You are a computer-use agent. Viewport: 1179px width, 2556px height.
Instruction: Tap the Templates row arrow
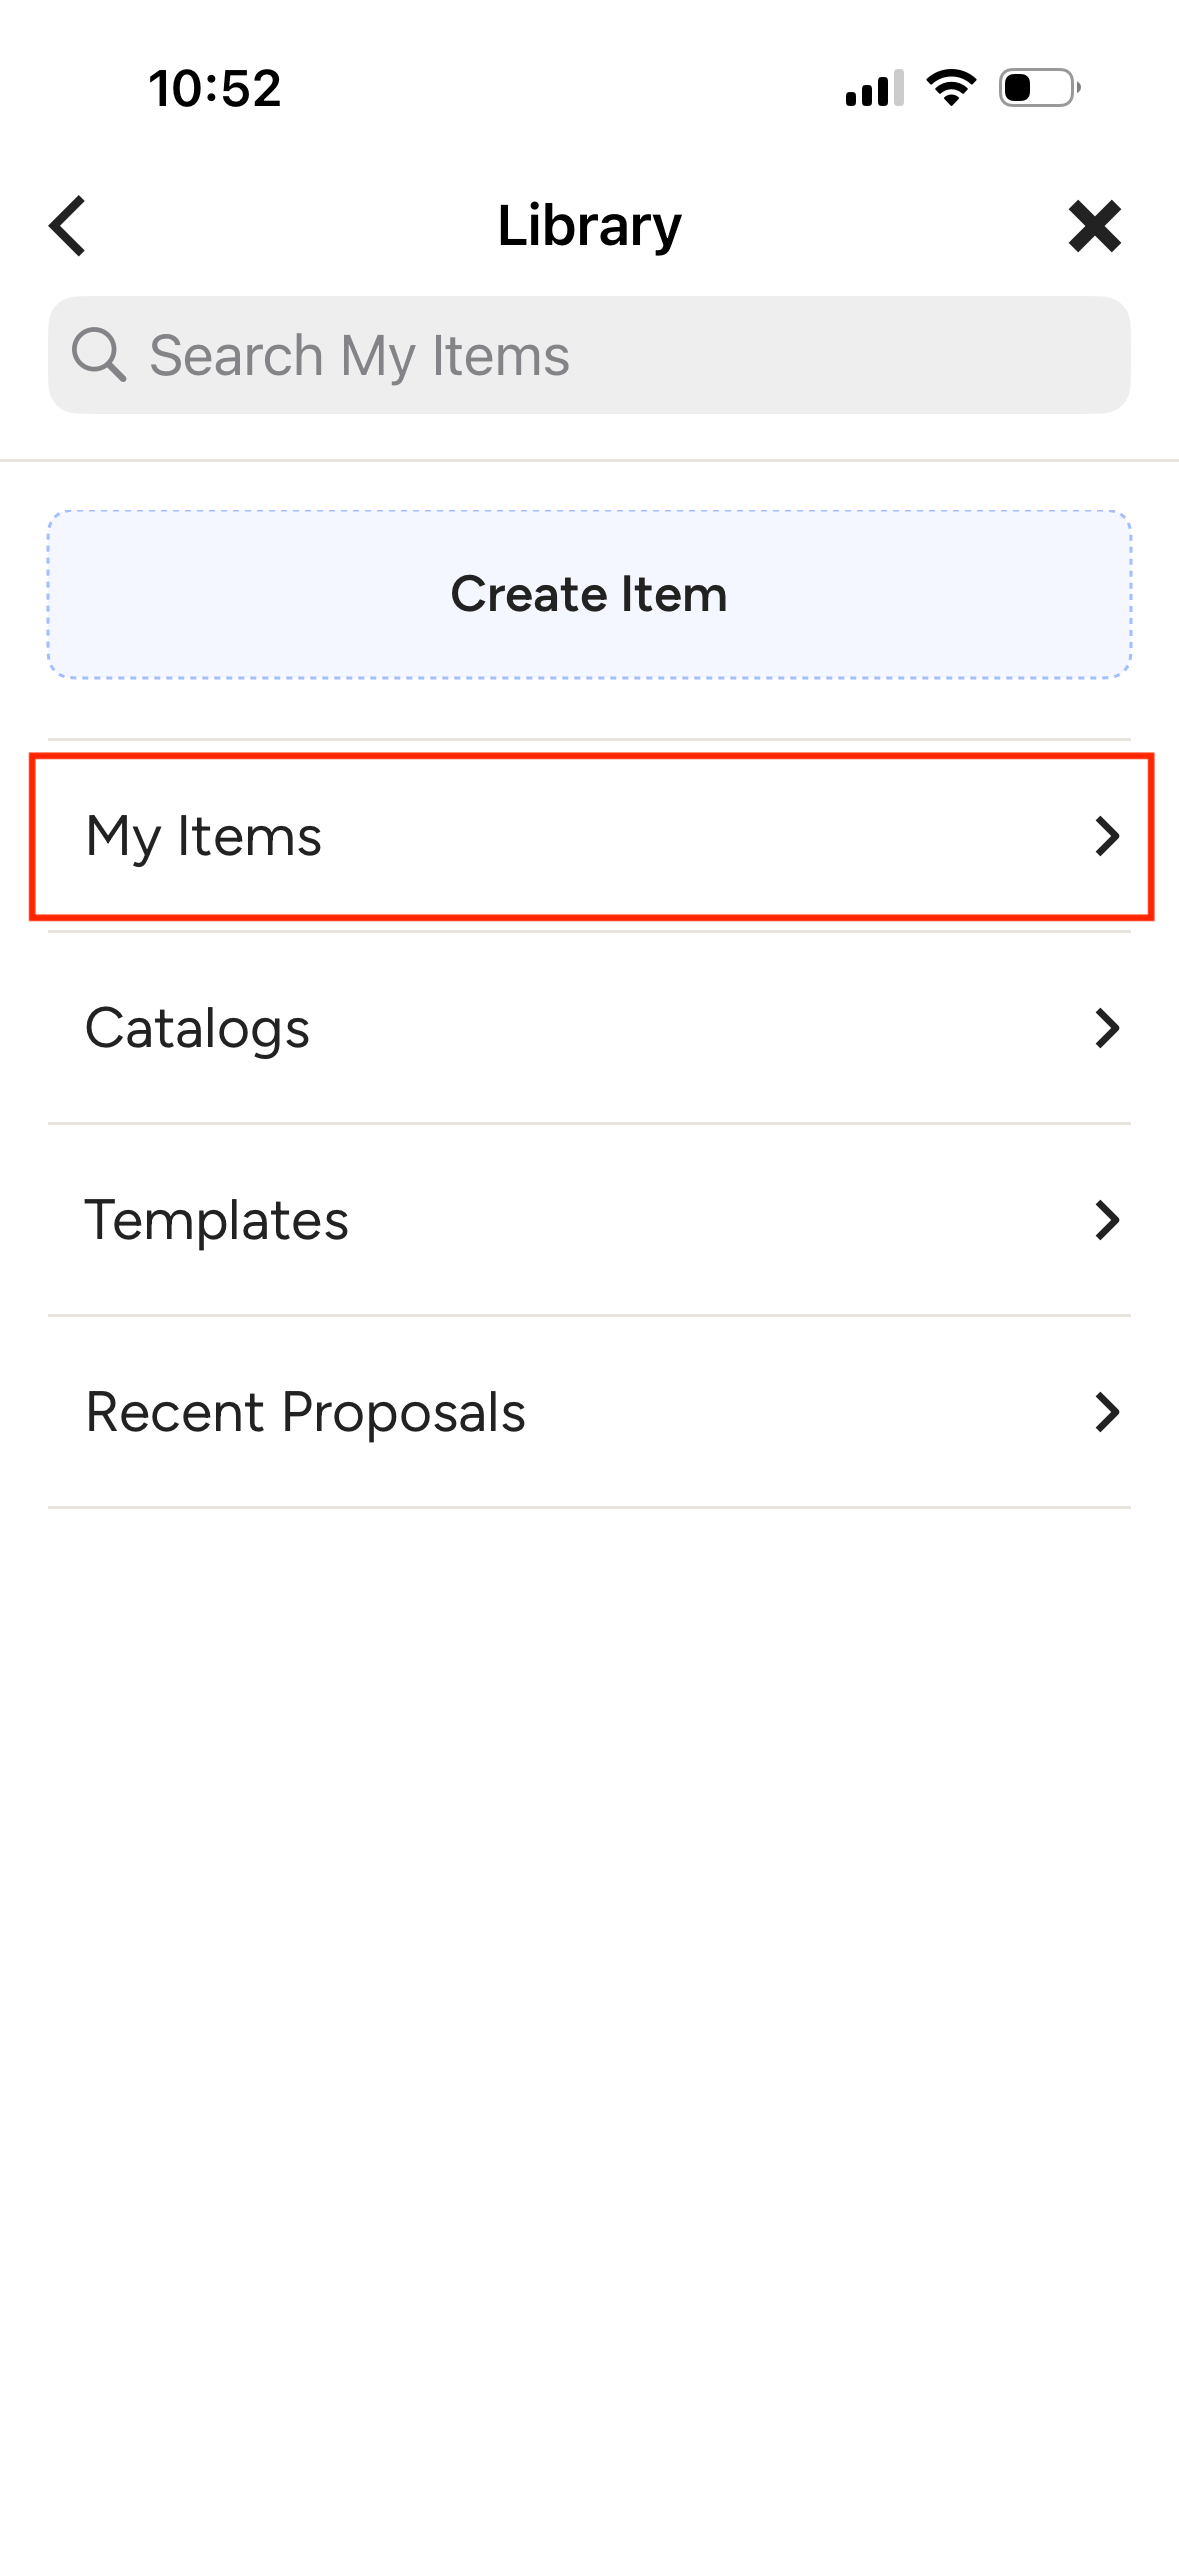1106,1220
